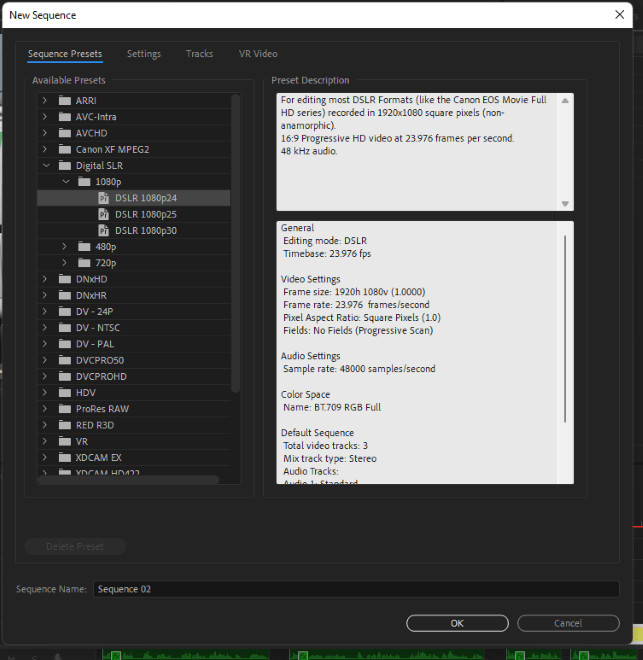Click the DSLR 1080p24 preset file icon
The image size is (643, 660).
(104, 198)
